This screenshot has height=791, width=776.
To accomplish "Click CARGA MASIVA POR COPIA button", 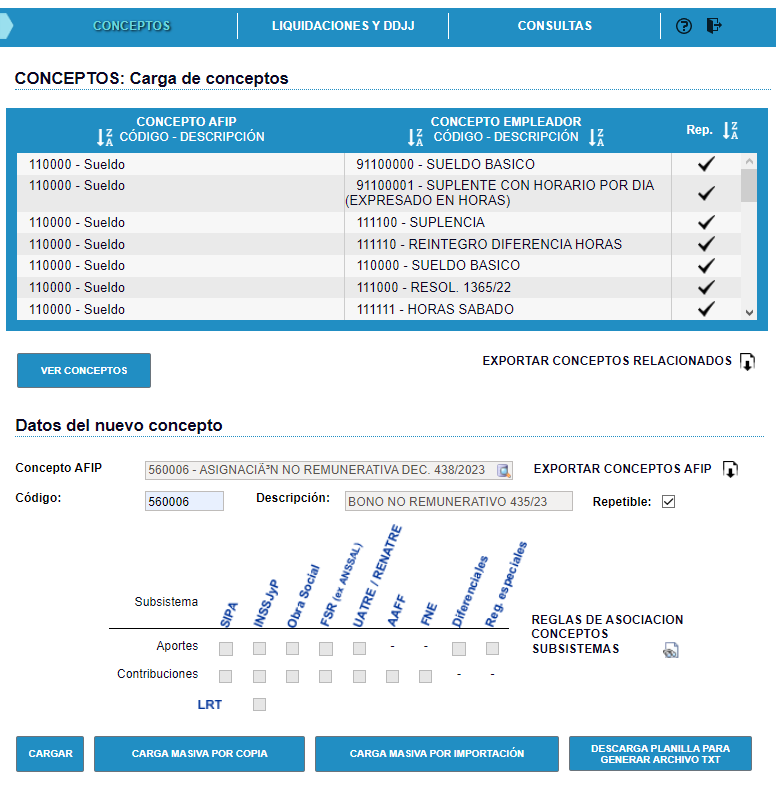I will point(199,754).
